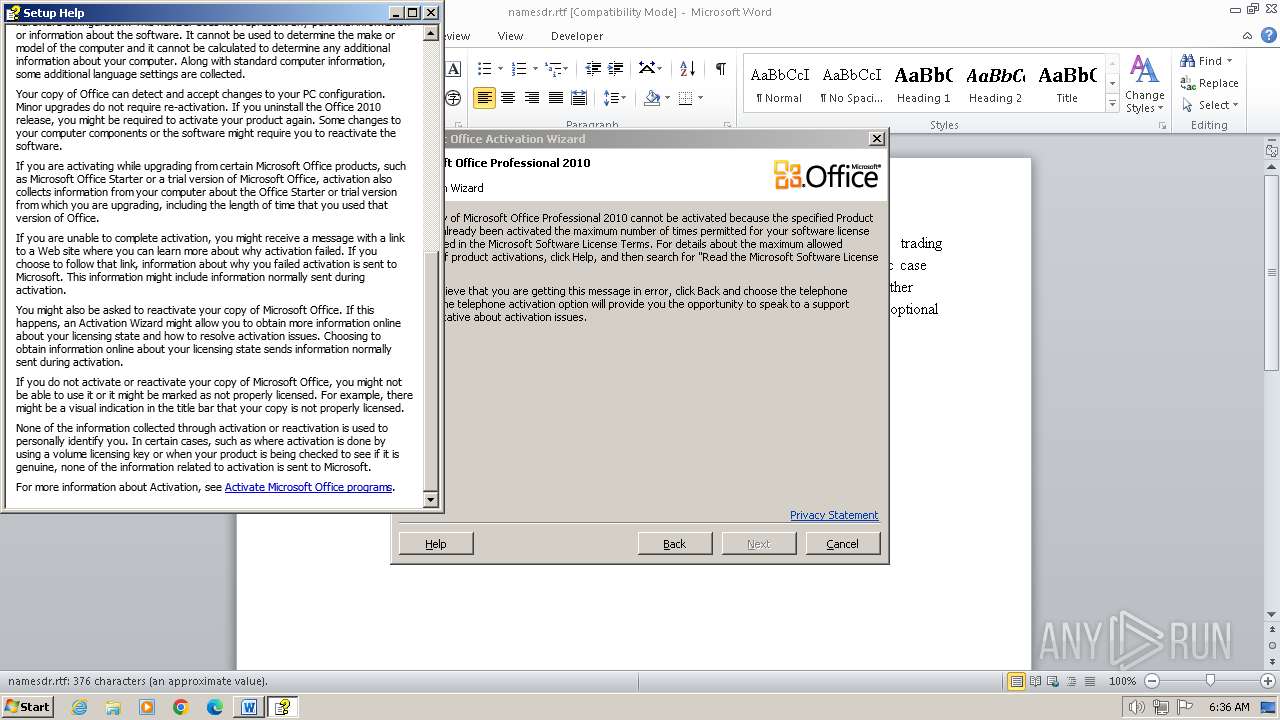Click the 100% zoom level
Viewport: 1280px width, 720px height.
(x=1122, y=681)
